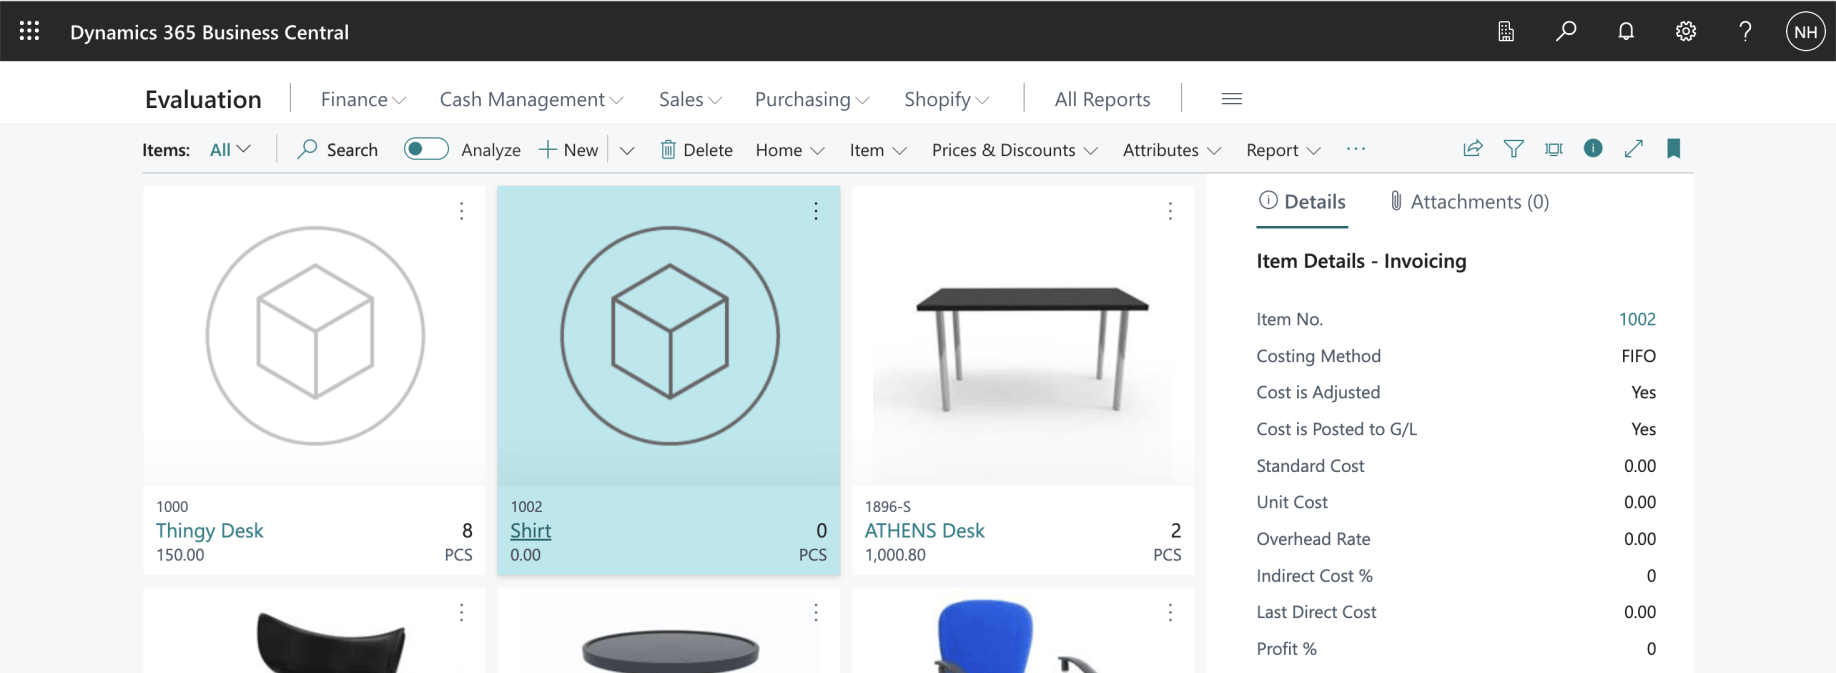Expand the Finance menu
The width and height of the screenshot is (1836, 673).
tap(363, 99)
